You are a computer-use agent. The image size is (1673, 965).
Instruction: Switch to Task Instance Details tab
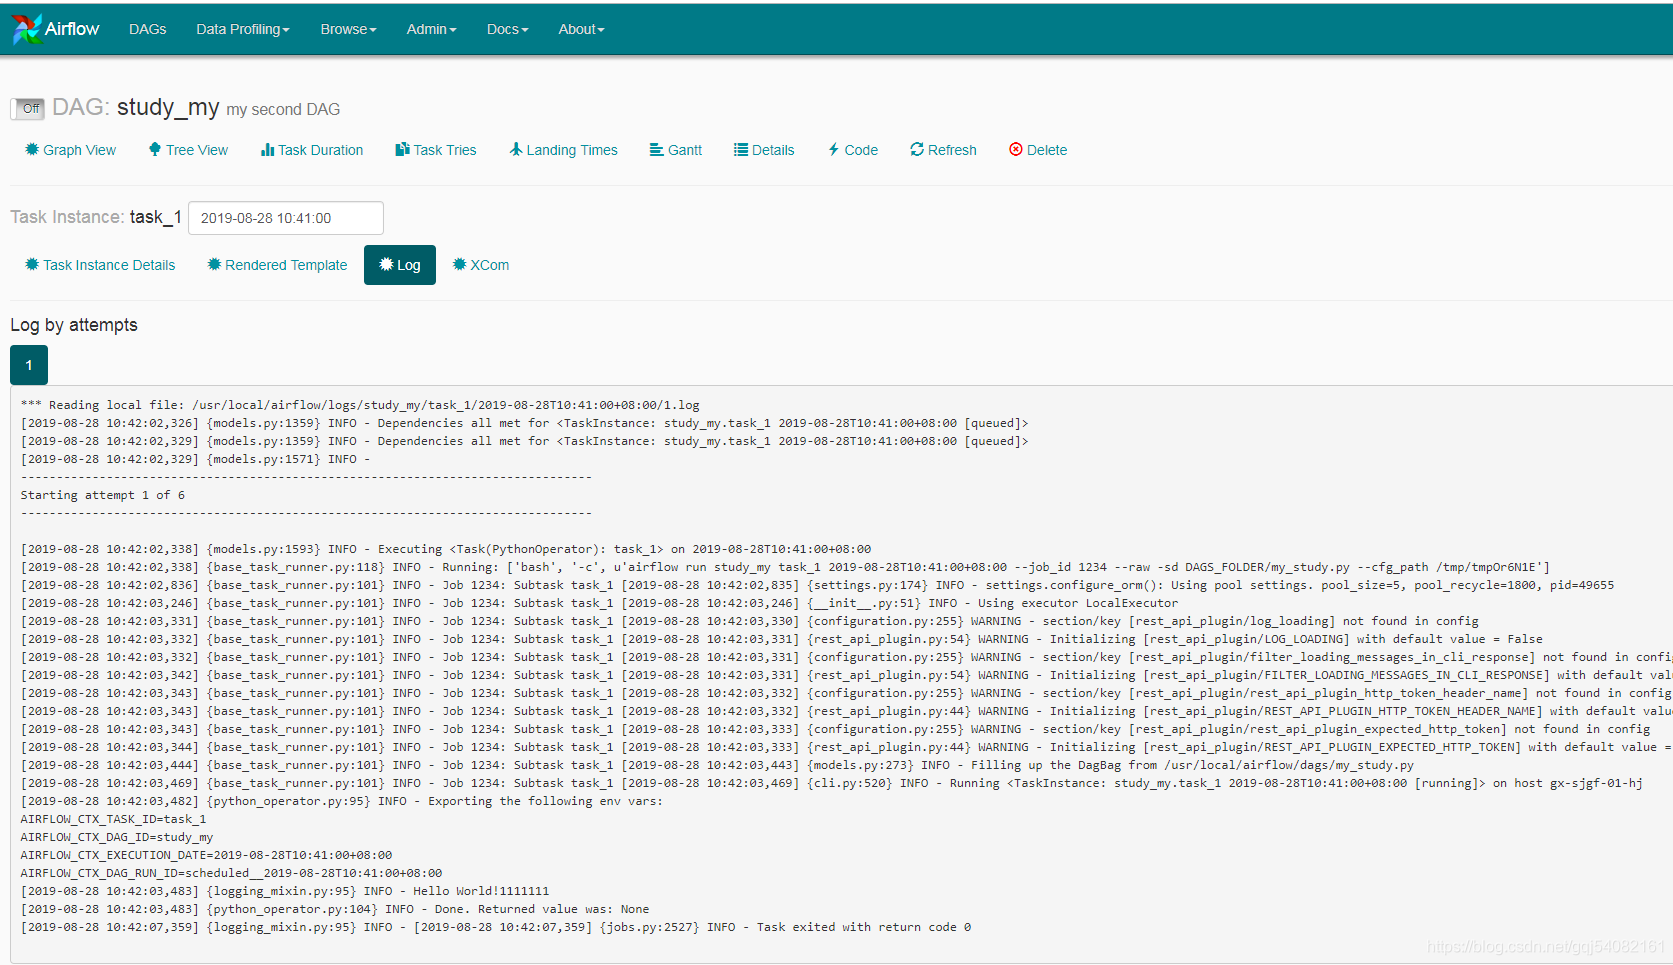(100, 265)
